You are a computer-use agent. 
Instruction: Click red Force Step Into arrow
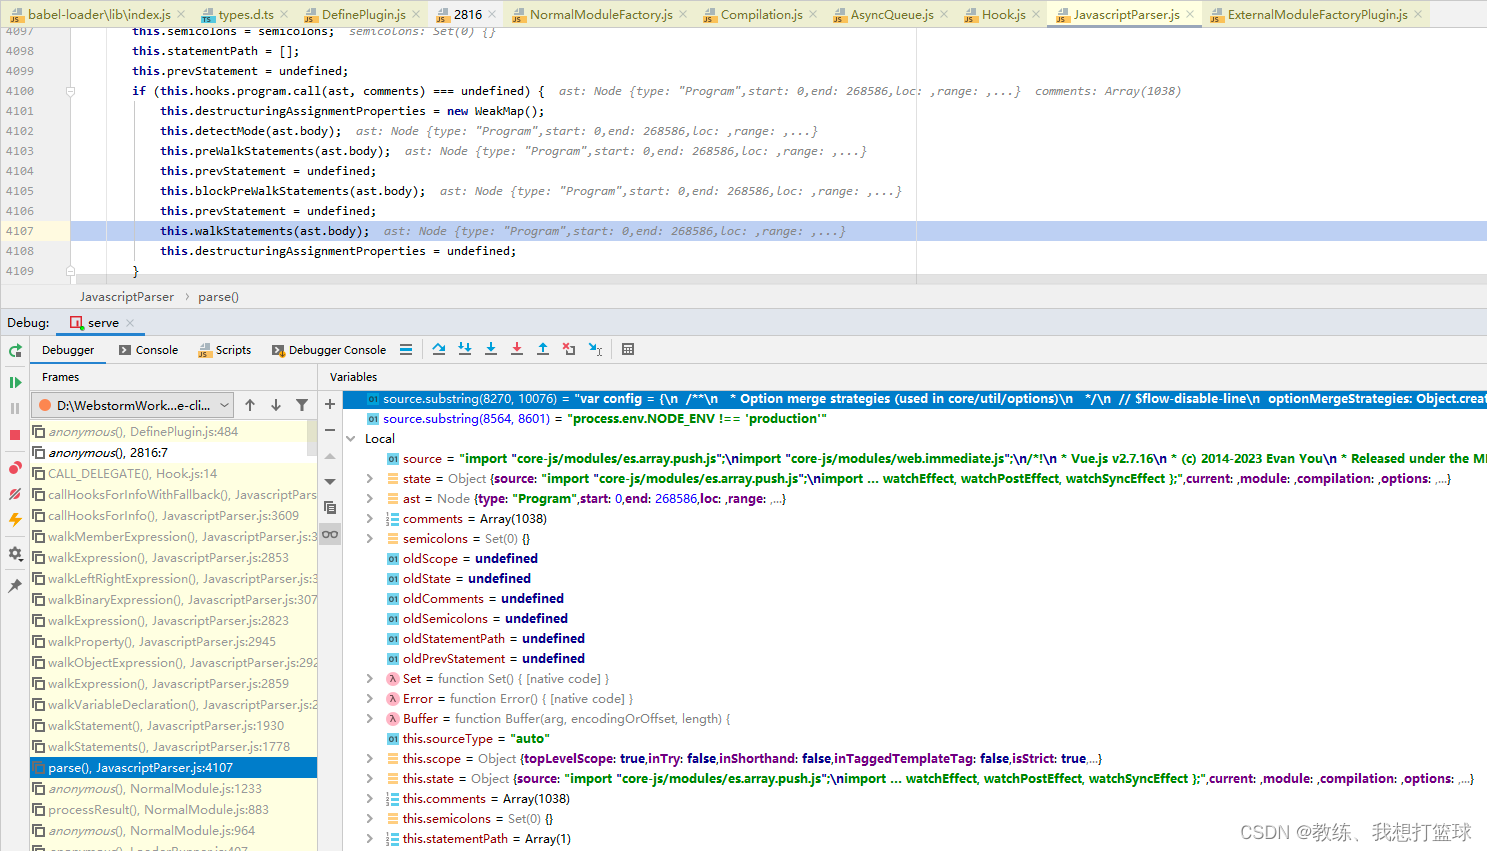point(517,349)
